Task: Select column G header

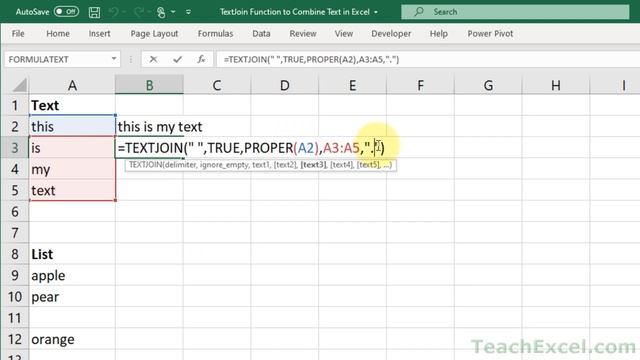Action: pos(488,85)
